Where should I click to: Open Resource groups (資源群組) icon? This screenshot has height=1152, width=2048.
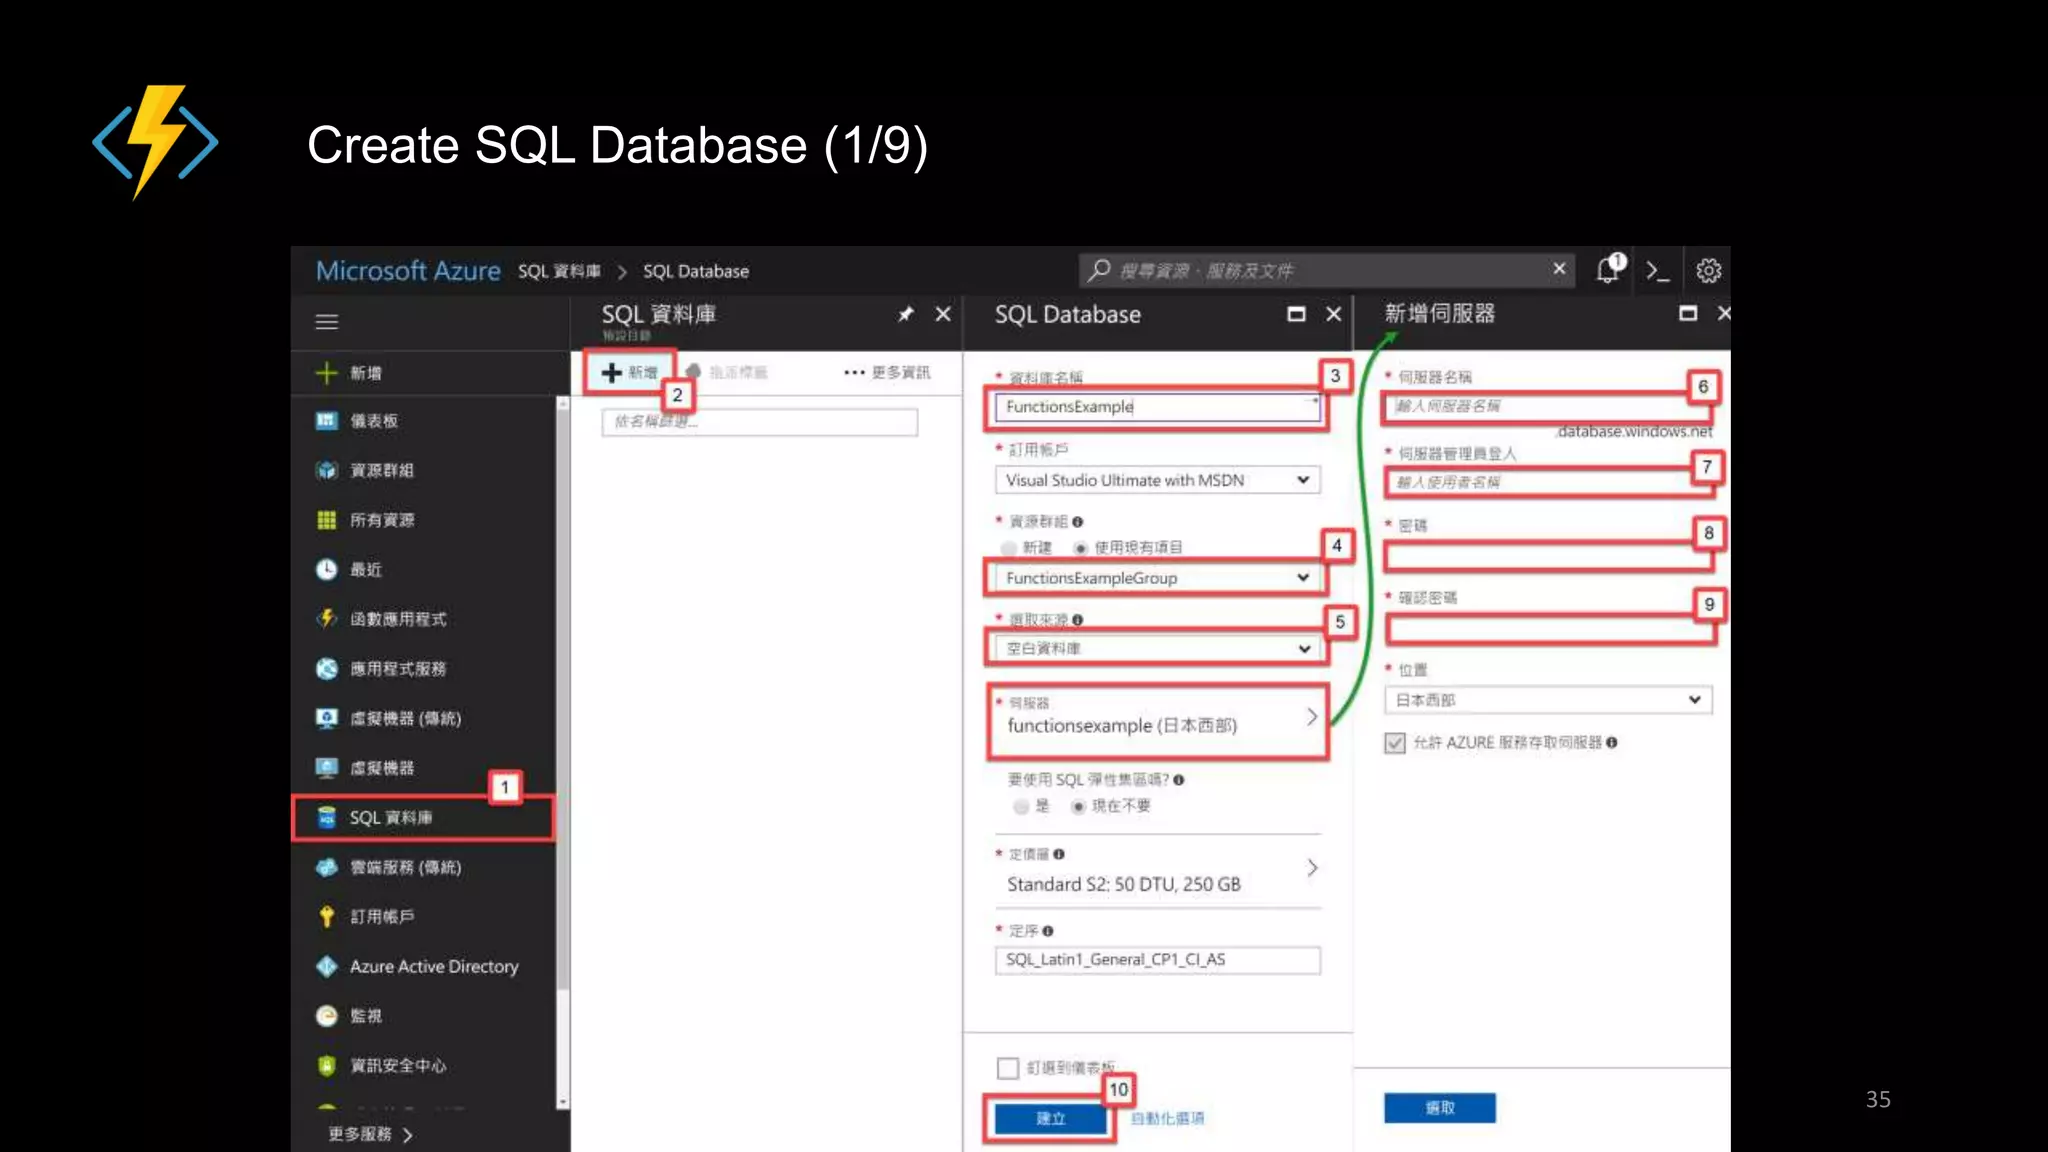coord(326,470)
